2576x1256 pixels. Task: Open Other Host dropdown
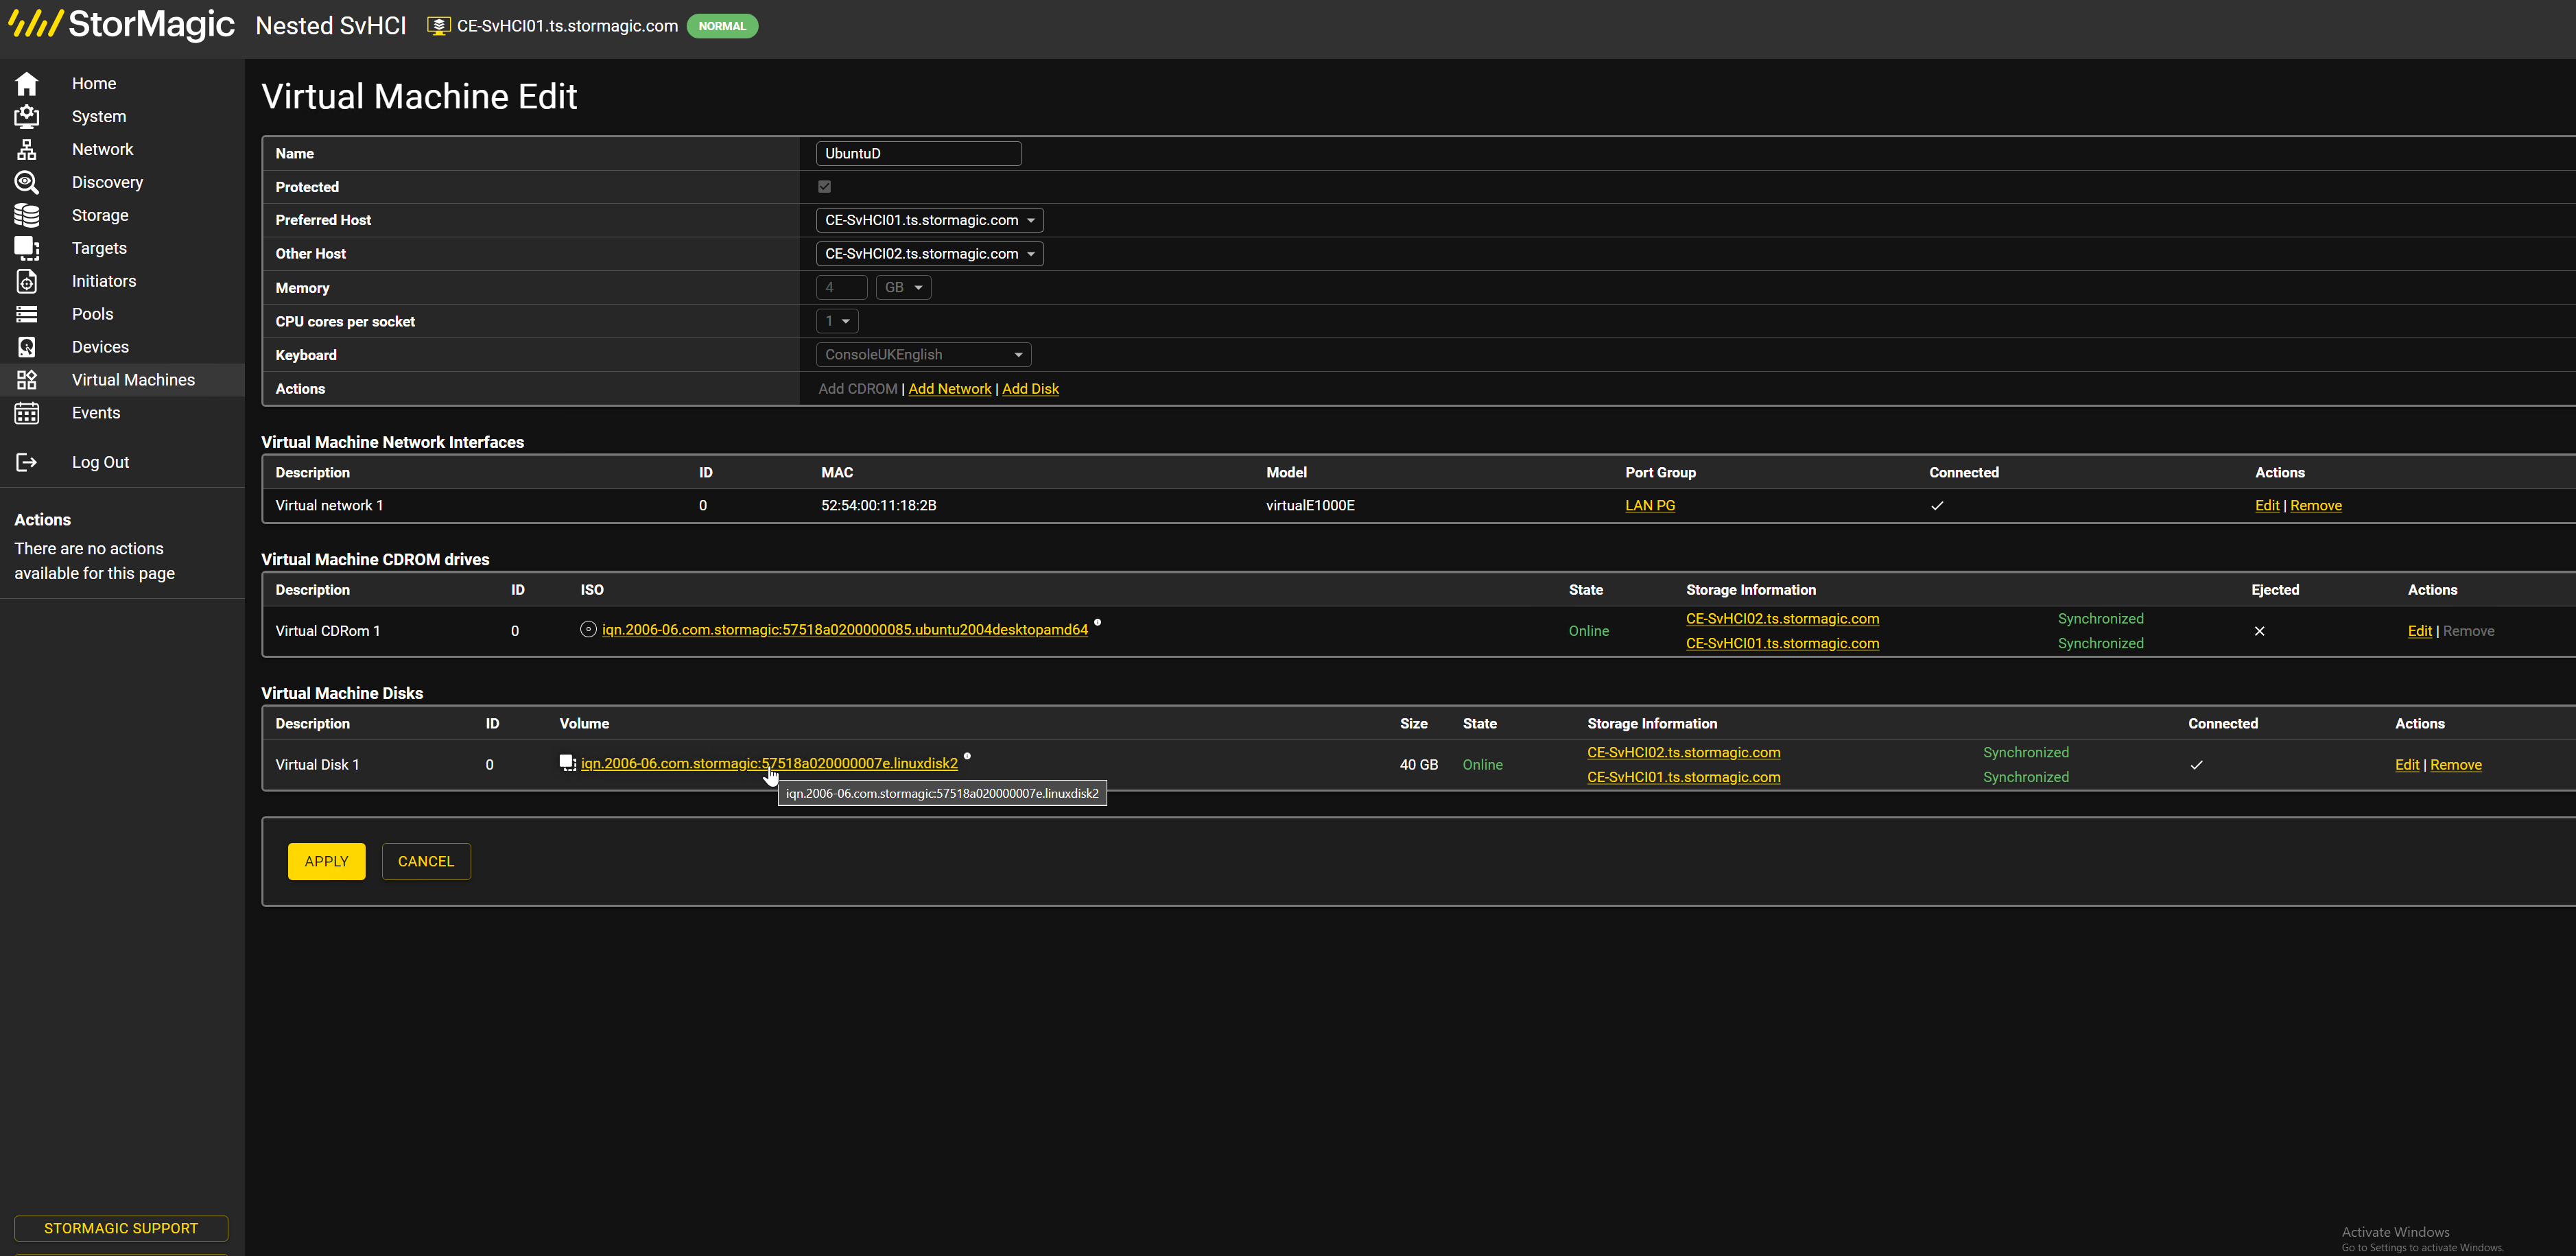point(929,254)
